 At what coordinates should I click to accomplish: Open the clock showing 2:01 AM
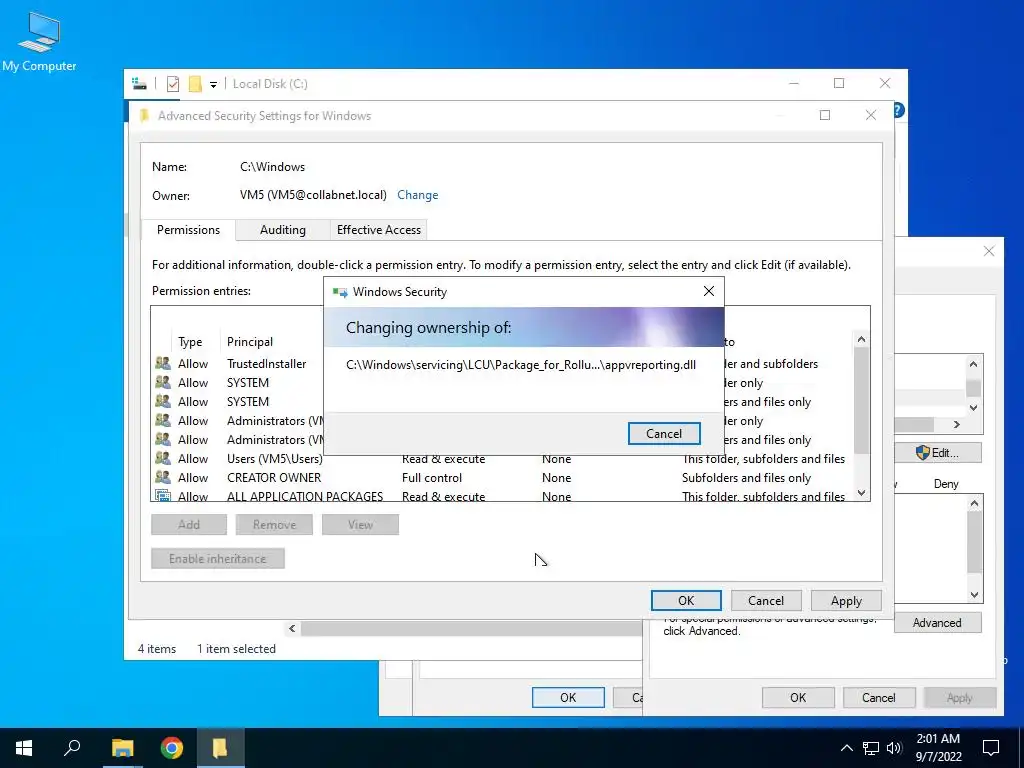[x=938, y=748]
